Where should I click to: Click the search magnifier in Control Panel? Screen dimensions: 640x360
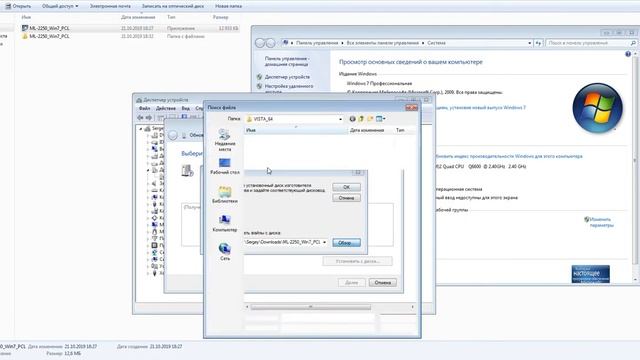pos(633,43)
